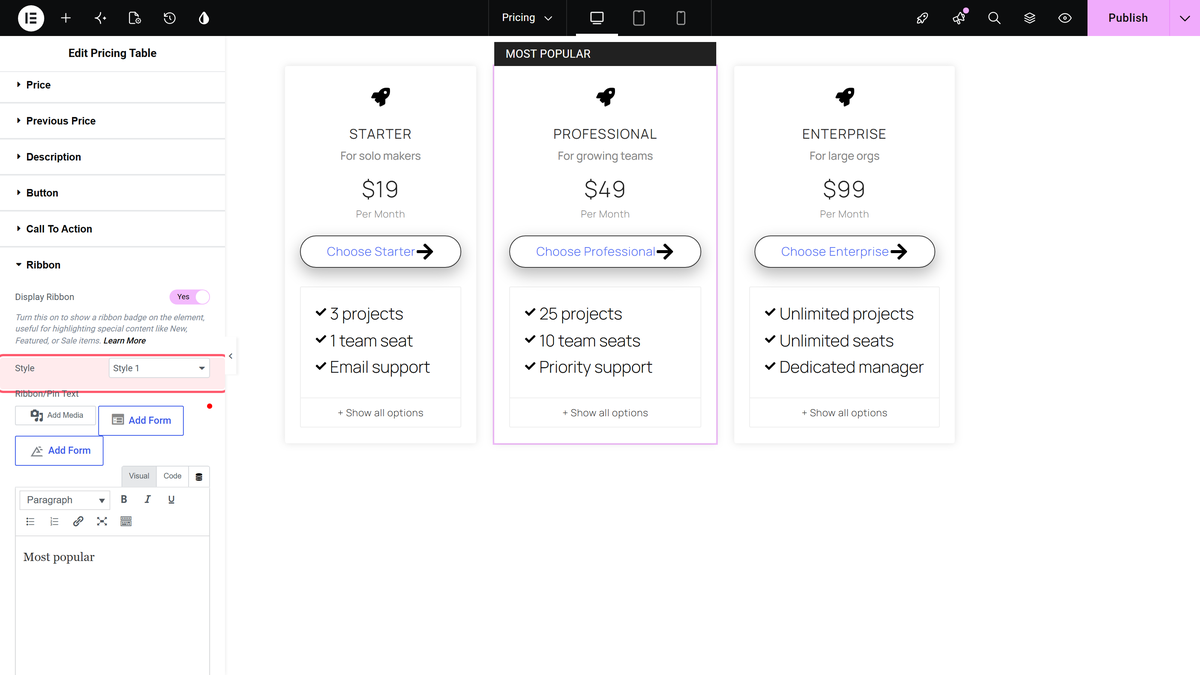Image resolution: width=1200 pixels, height=675 pixels.
Task: Open the structure layers icon
Action: 1030,18
